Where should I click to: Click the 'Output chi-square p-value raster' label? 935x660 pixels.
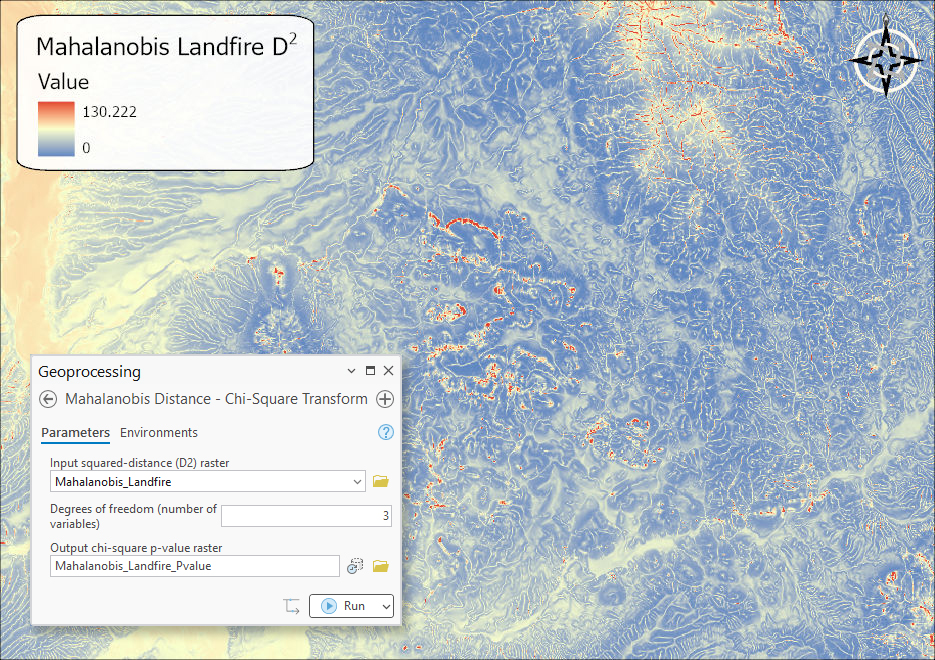click(136, 548)
